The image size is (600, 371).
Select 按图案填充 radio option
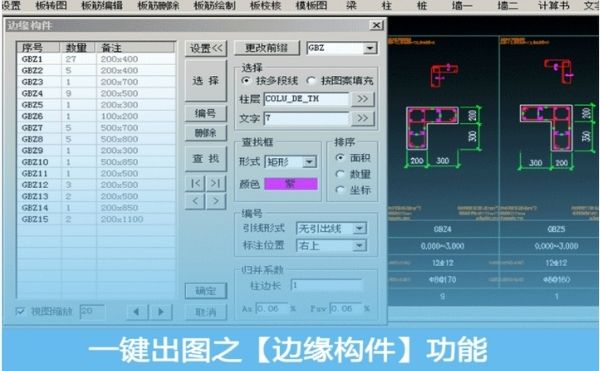pyautogui.click(x=311, y=80)
